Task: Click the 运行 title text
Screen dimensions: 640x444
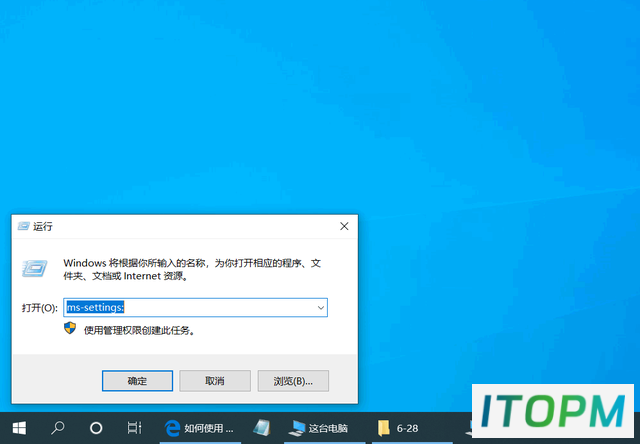Action: pyautogui.click(x=43, y=226)
